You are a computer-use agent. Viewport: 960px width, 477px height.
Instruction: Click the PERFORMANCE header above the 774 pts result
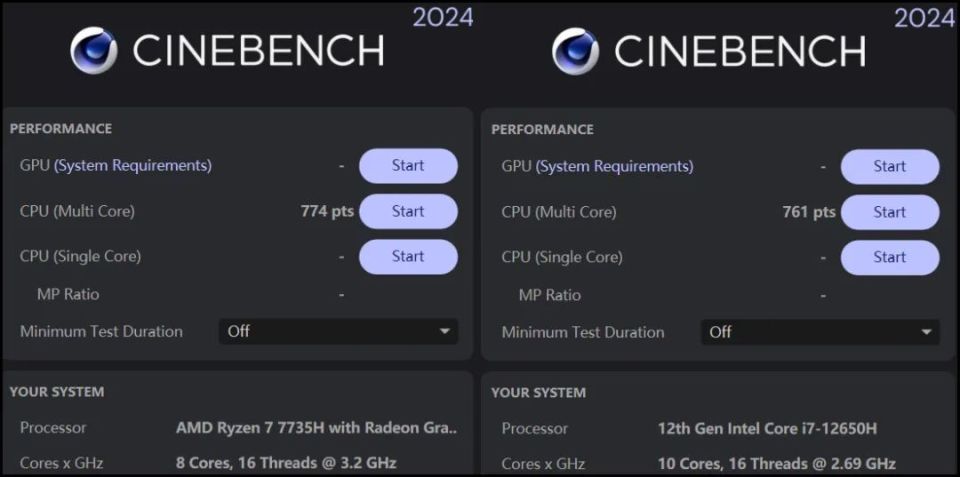tap(61, 129)
